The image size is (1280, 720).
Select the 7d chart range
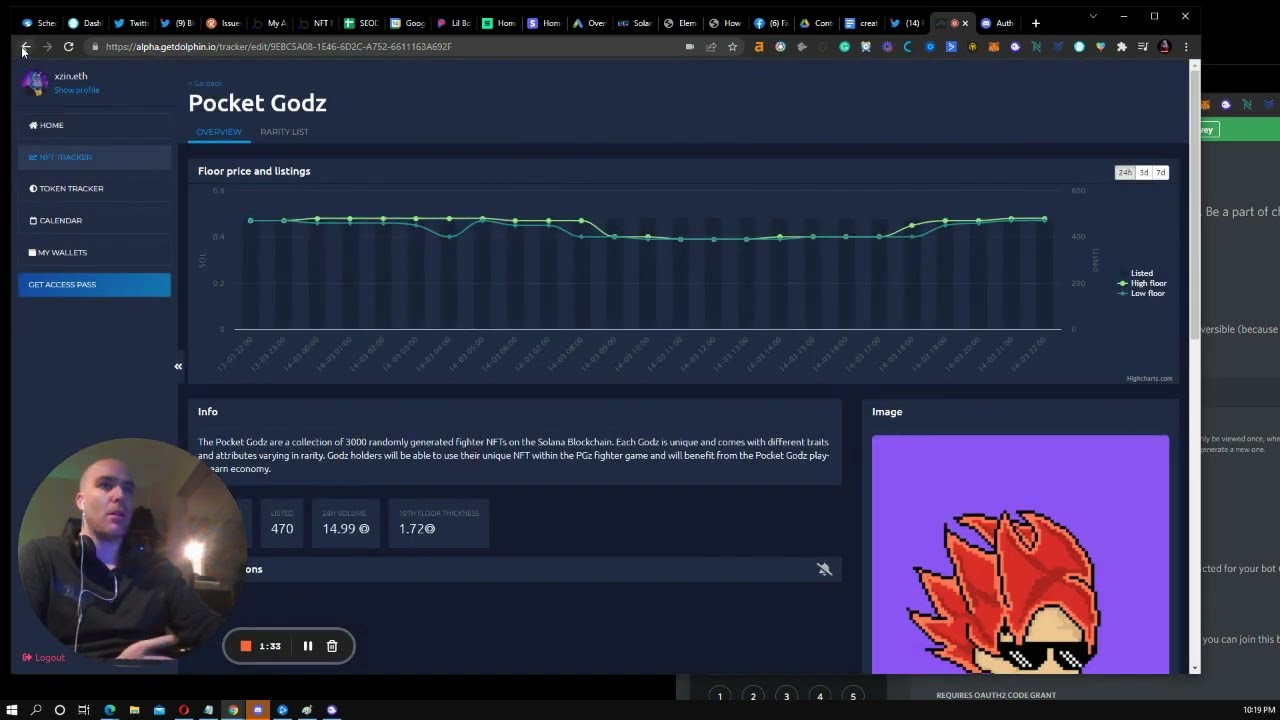tap(1160, 173)
